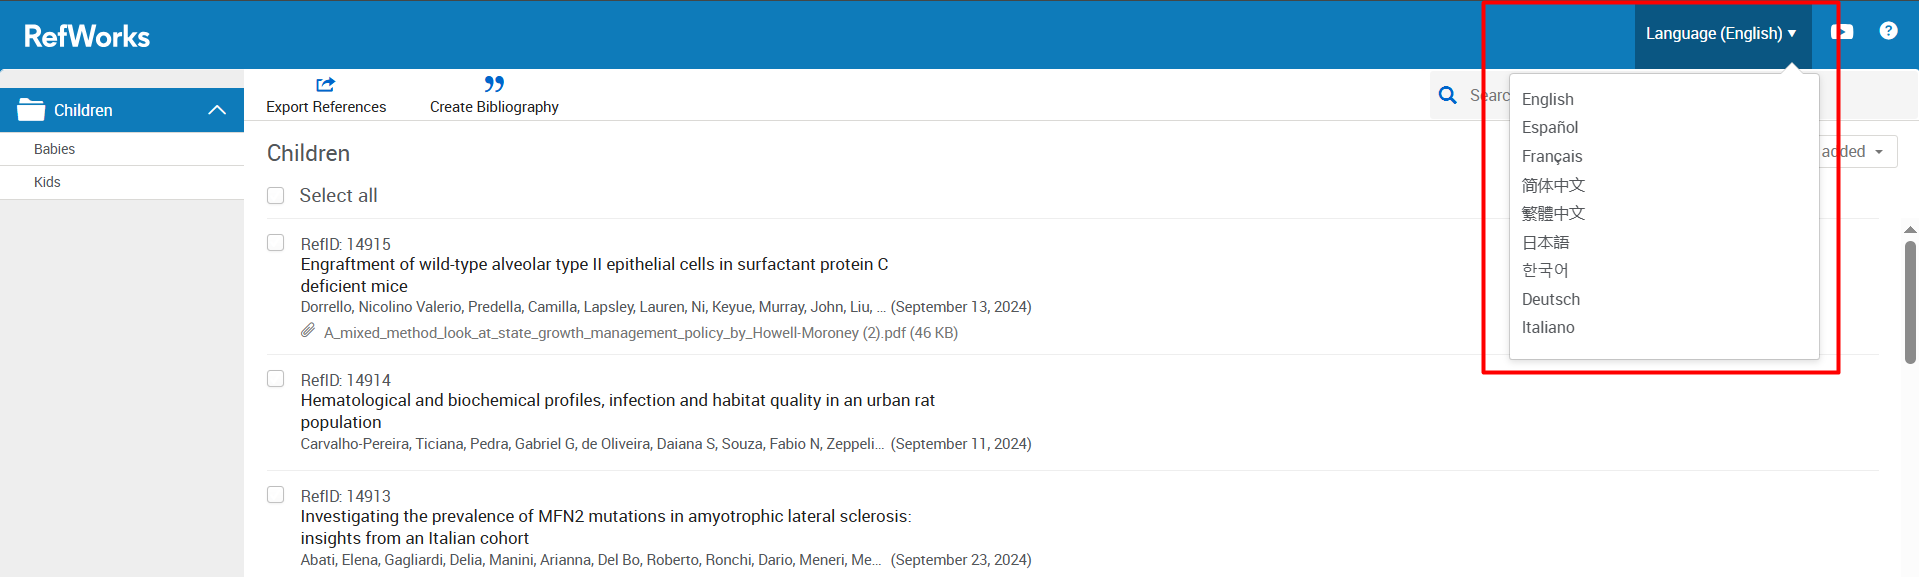This screenshot has height=577, width=1919.
Task: Open the Engraftment of wild-type alveolar title
Action: (x=594, y=275)
